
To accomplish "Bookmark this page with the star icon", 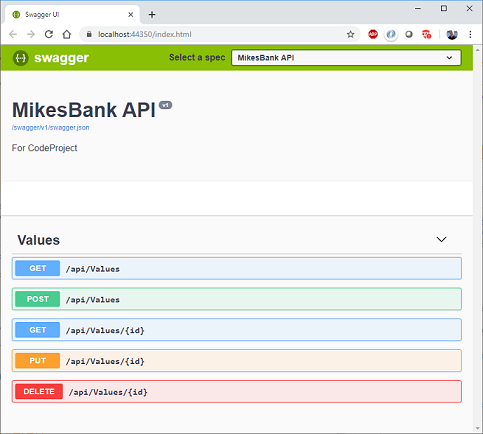I will tap(350, 34).
